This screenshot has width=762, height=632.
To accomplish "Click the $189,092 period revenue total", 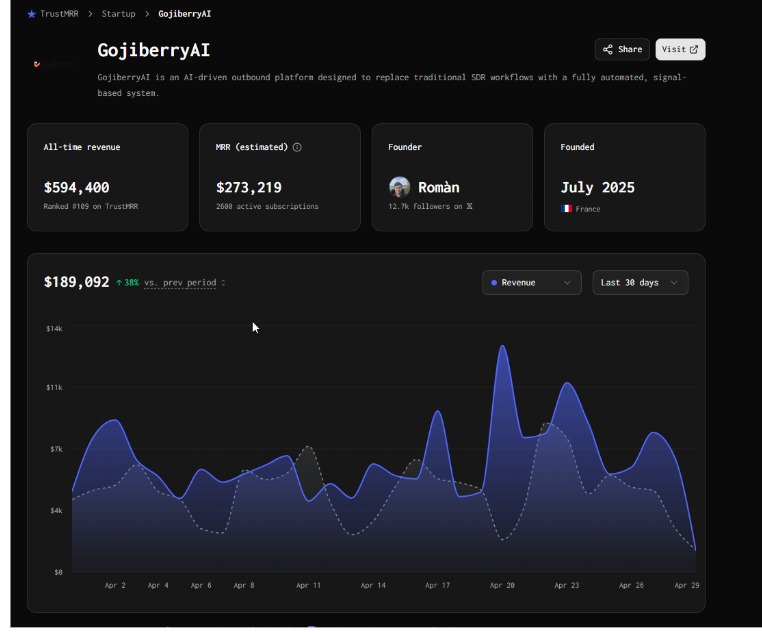I will point(76,282).
